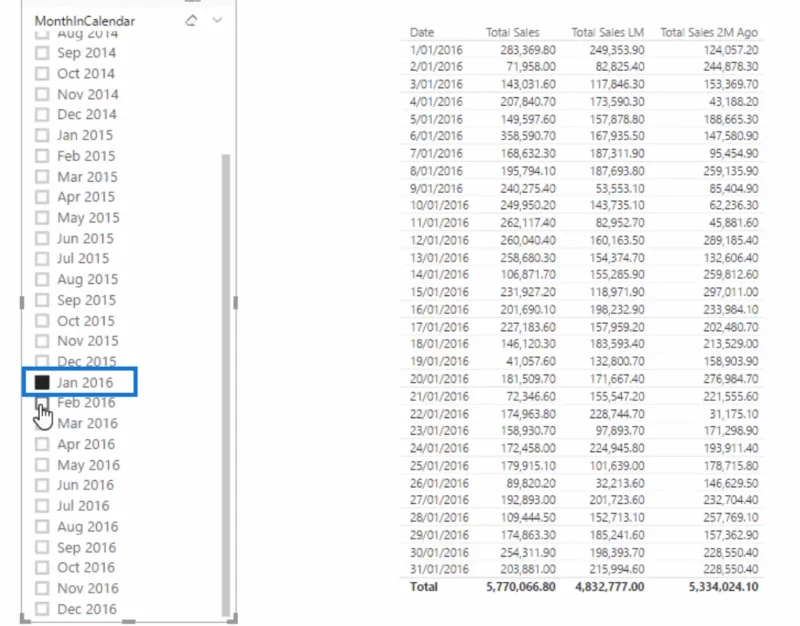This screenshot has height=626, width=800.
Task: Click the MonthInCalendar slicer title
Action: [85, 21]
